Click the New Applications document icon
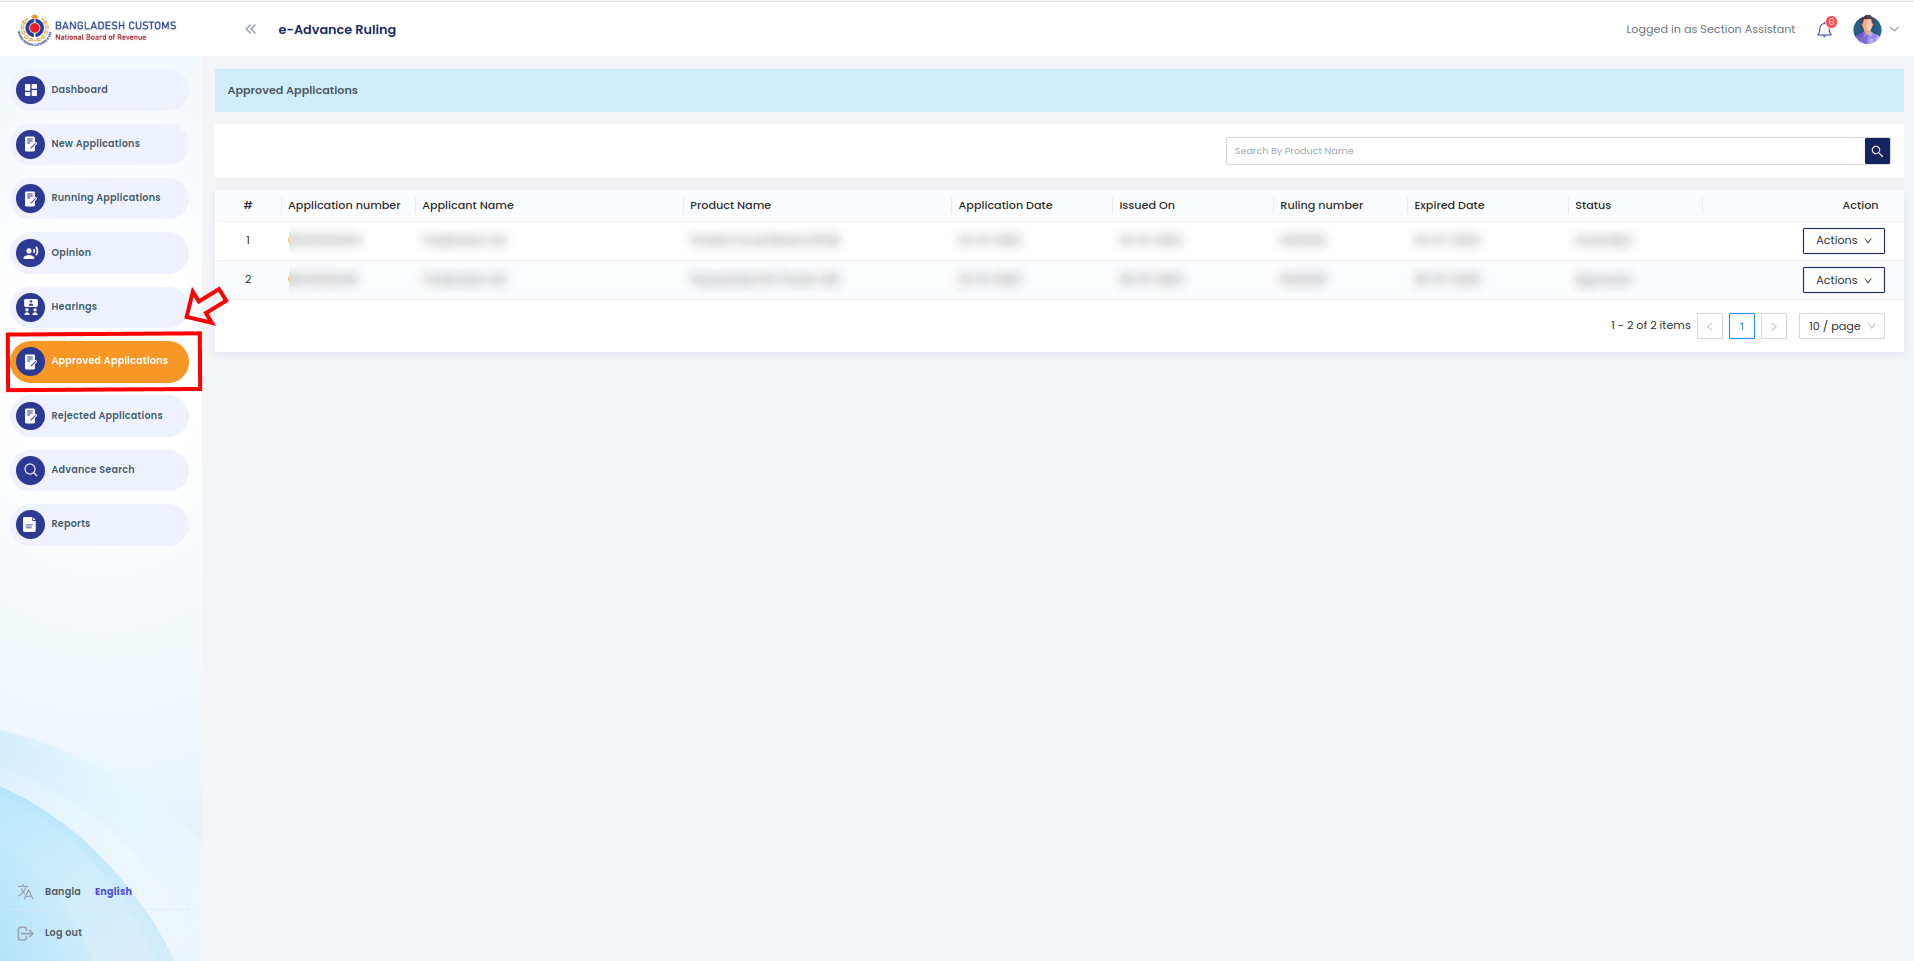The image size is (1914, 961). tap(31, 144)
